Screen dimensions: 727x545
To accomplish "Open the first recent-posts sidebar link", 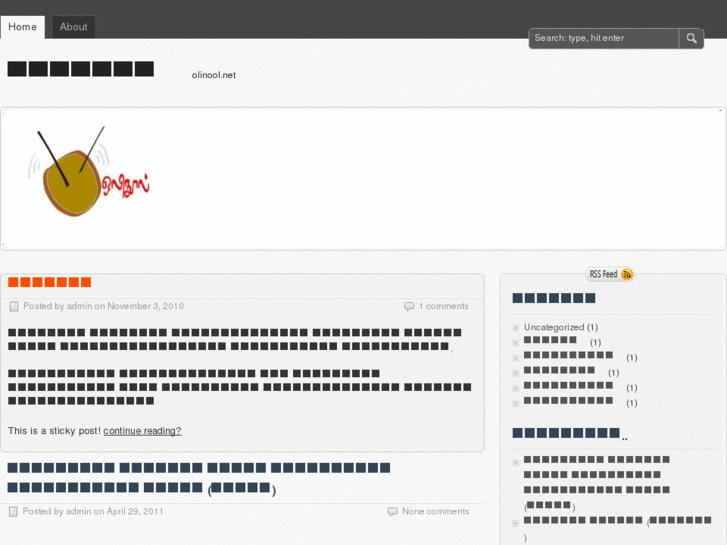I will [x=597, y=482].
